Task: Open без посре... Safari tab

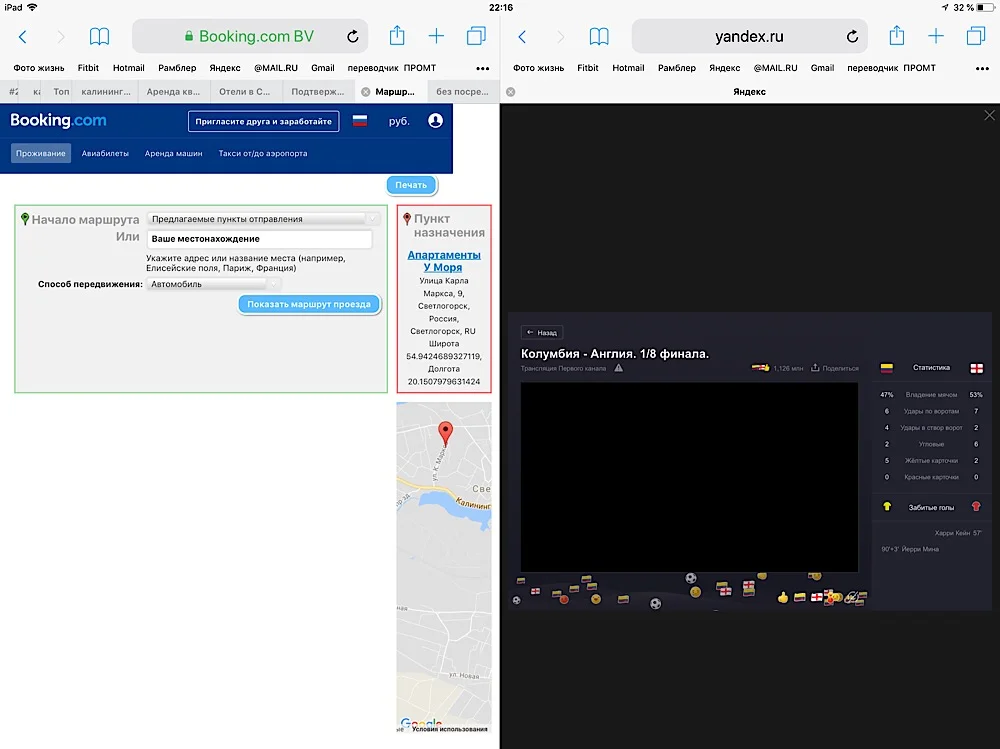Action: [x=462, y=92]
